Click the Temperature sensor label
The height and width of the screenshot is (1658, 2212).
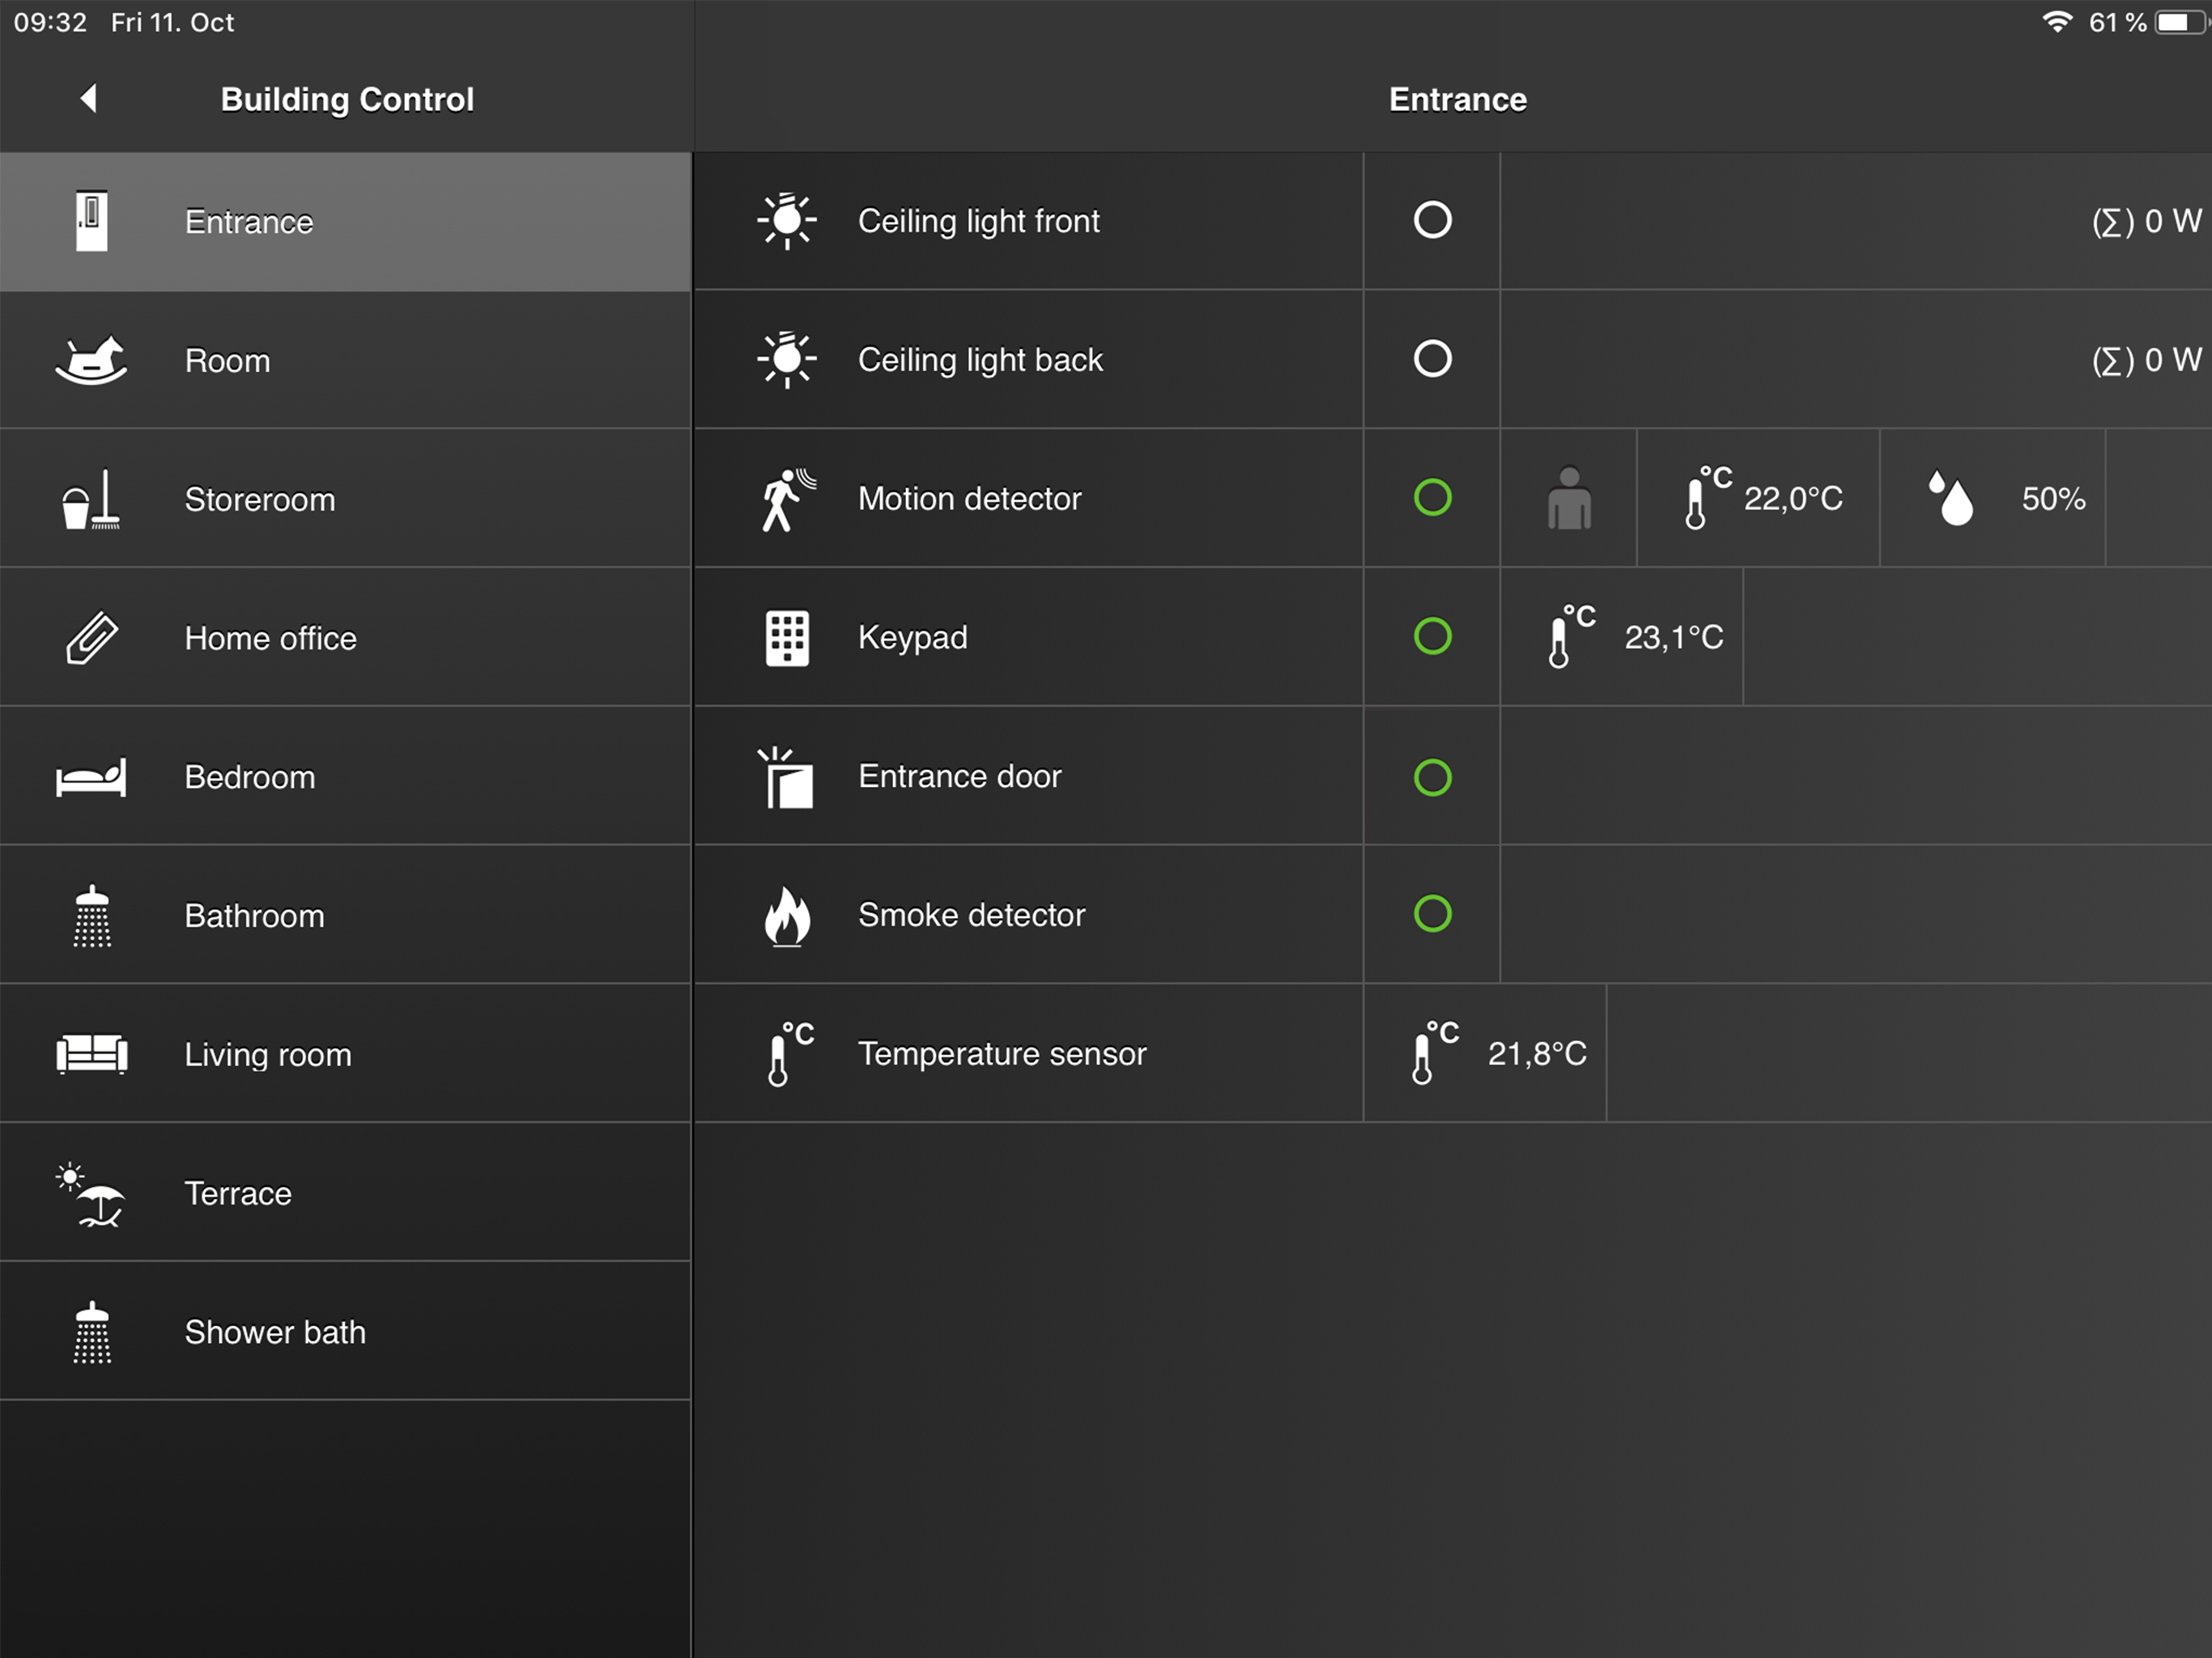(x=1002, y=1054)
